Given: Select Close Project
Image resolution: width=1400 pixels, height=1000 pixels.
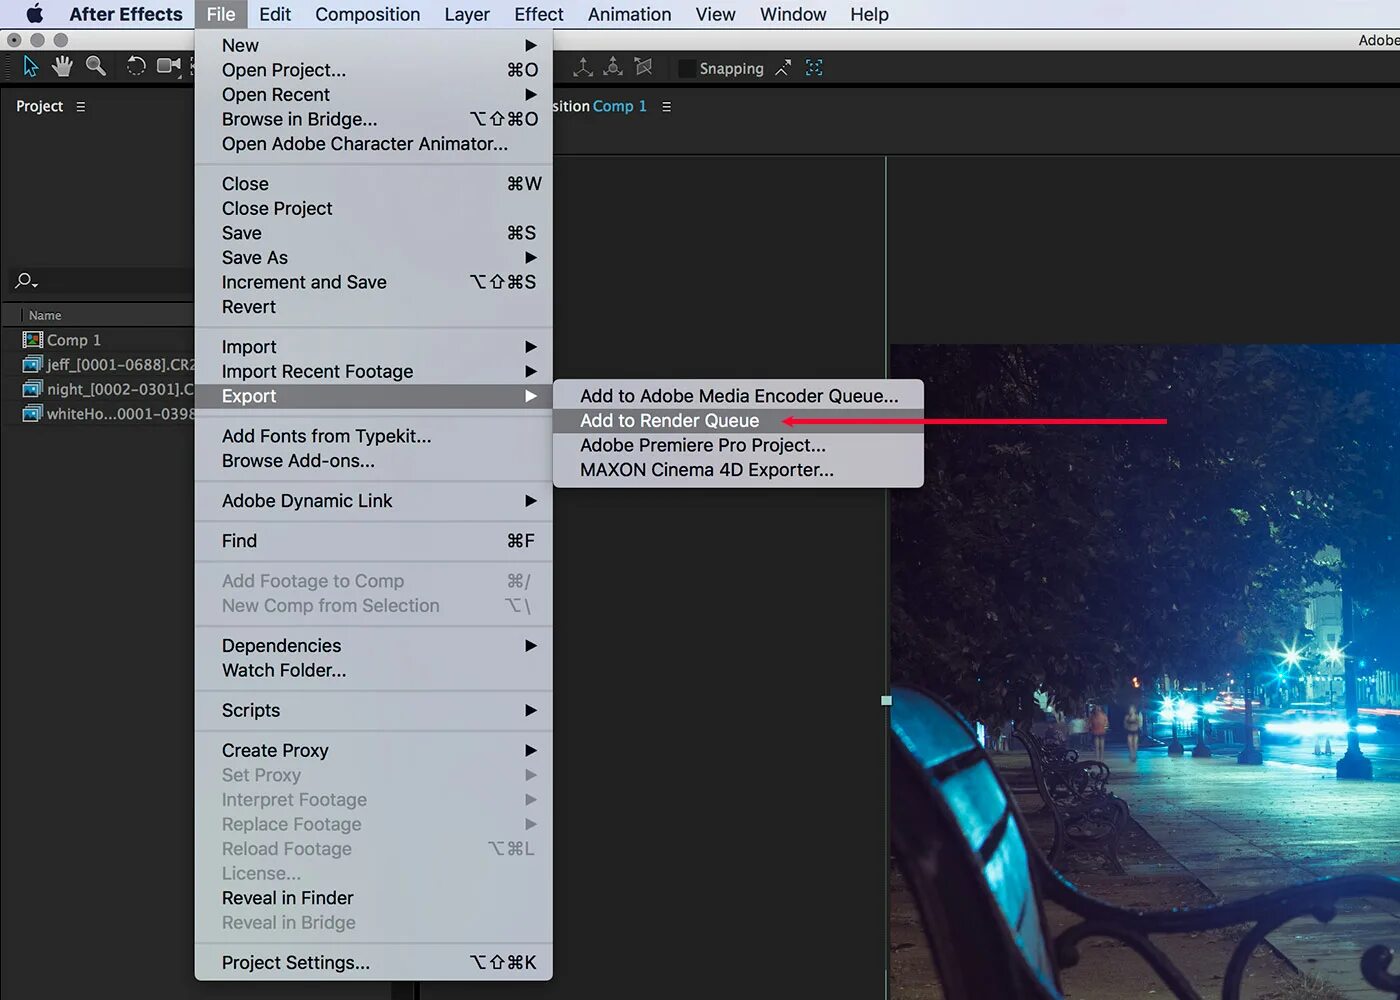Looking at the screenshot, I should 374,208.
